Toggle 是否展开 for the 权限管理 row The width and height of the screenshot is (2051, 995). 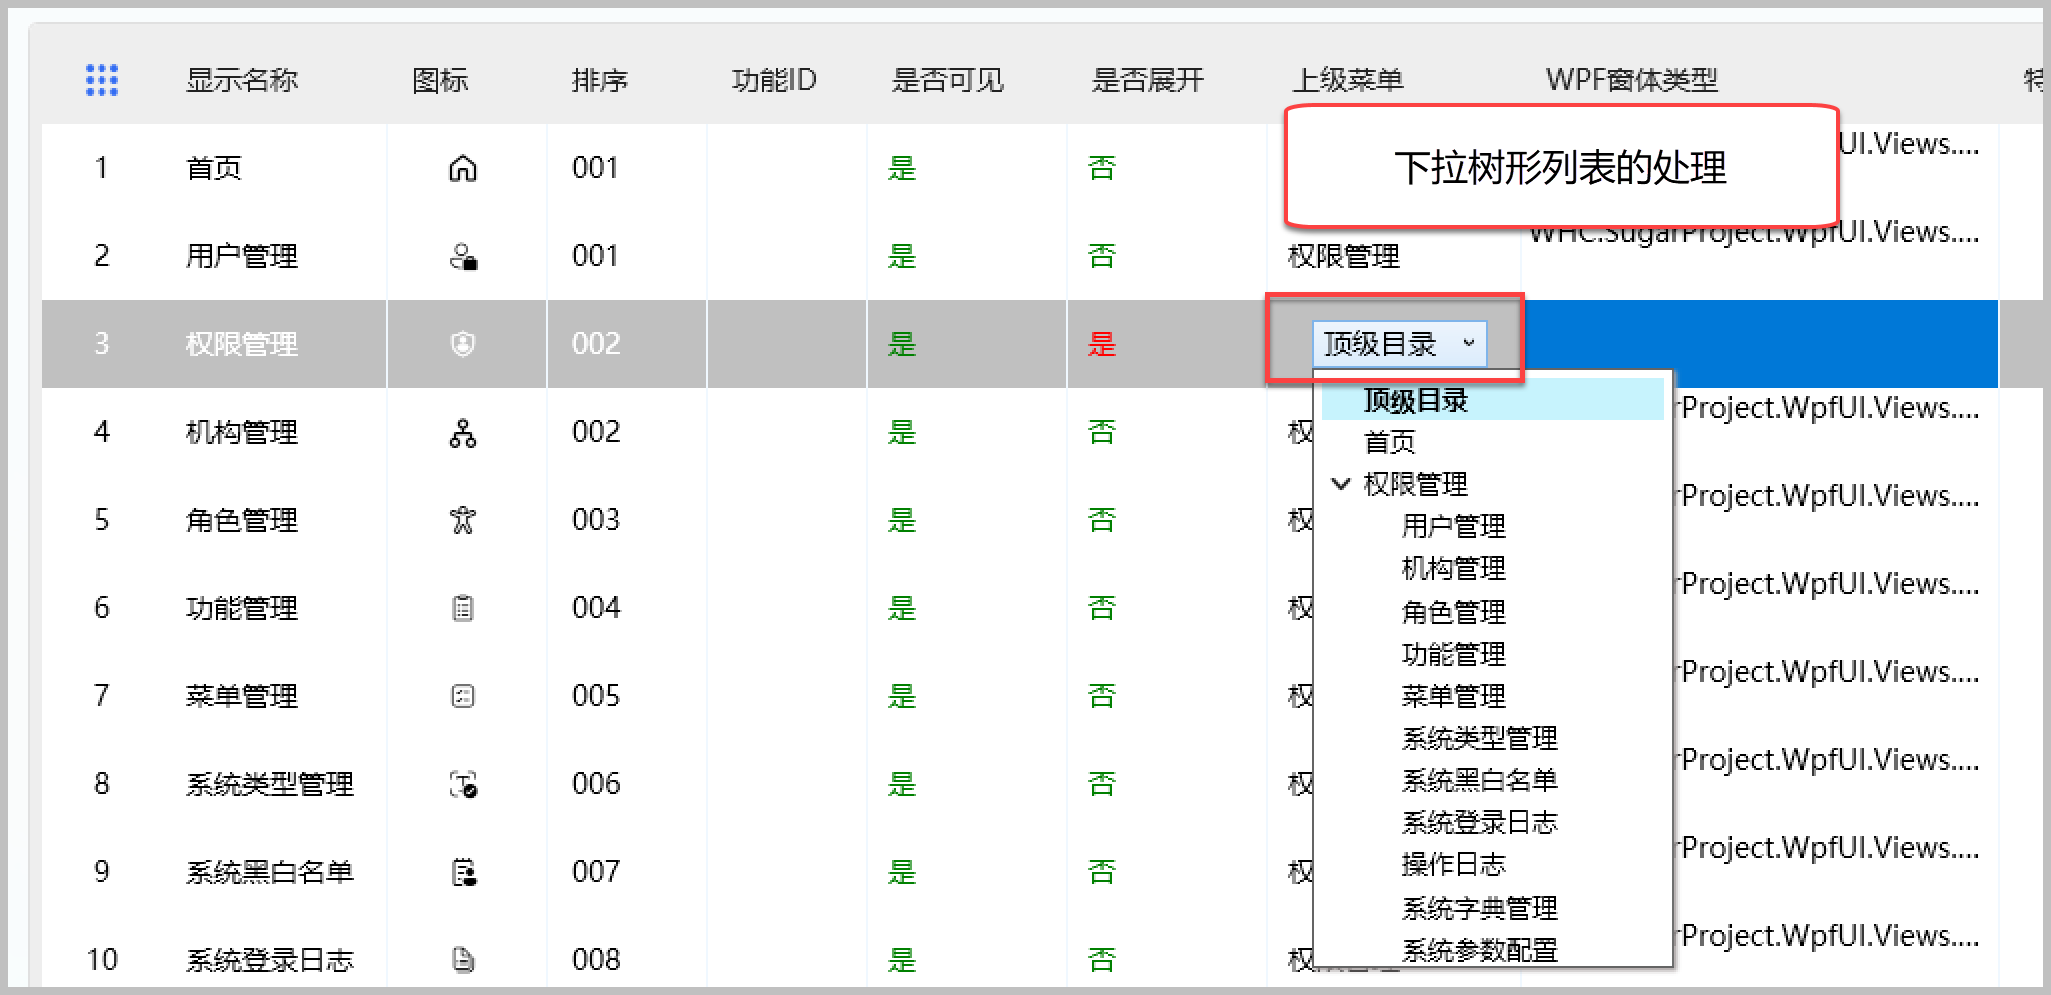pos(1101,343)
